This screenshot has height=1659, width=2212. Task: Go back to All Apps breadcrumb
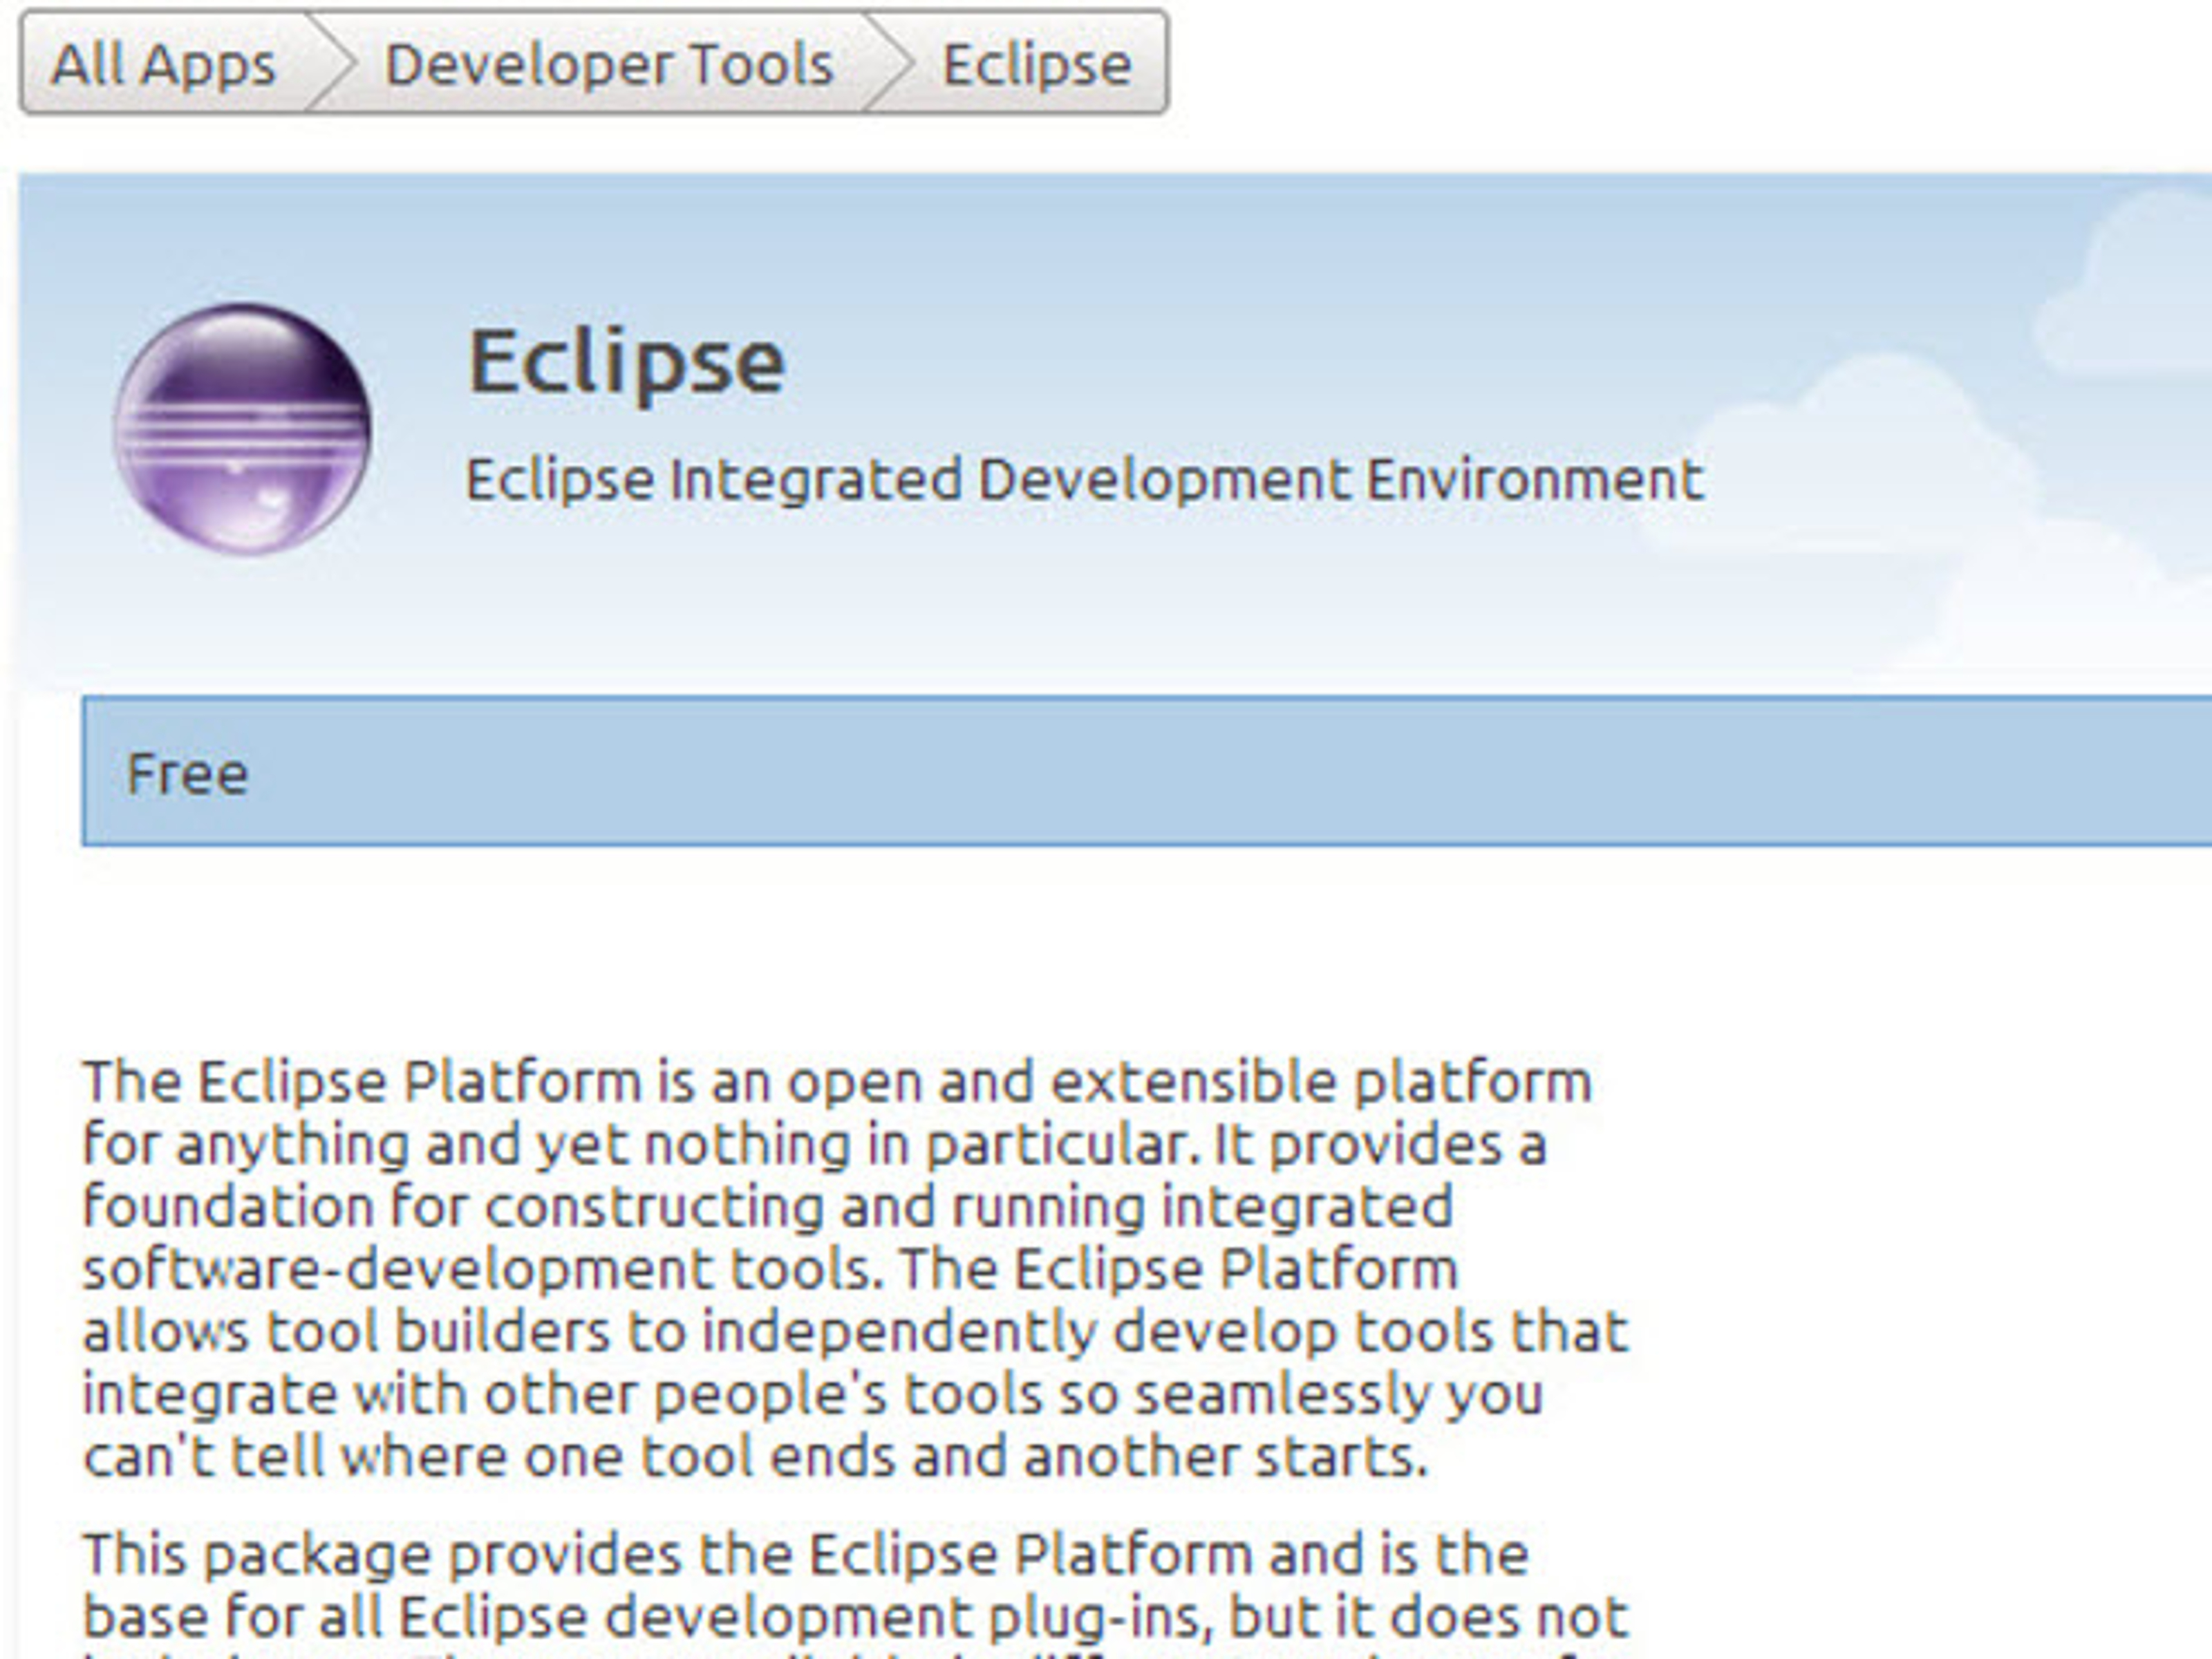click(163, 64)
